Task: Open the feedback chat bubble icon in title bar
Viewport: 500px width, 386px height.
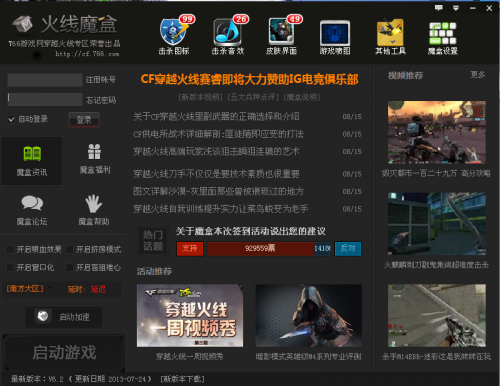Action: pos(439,8)
